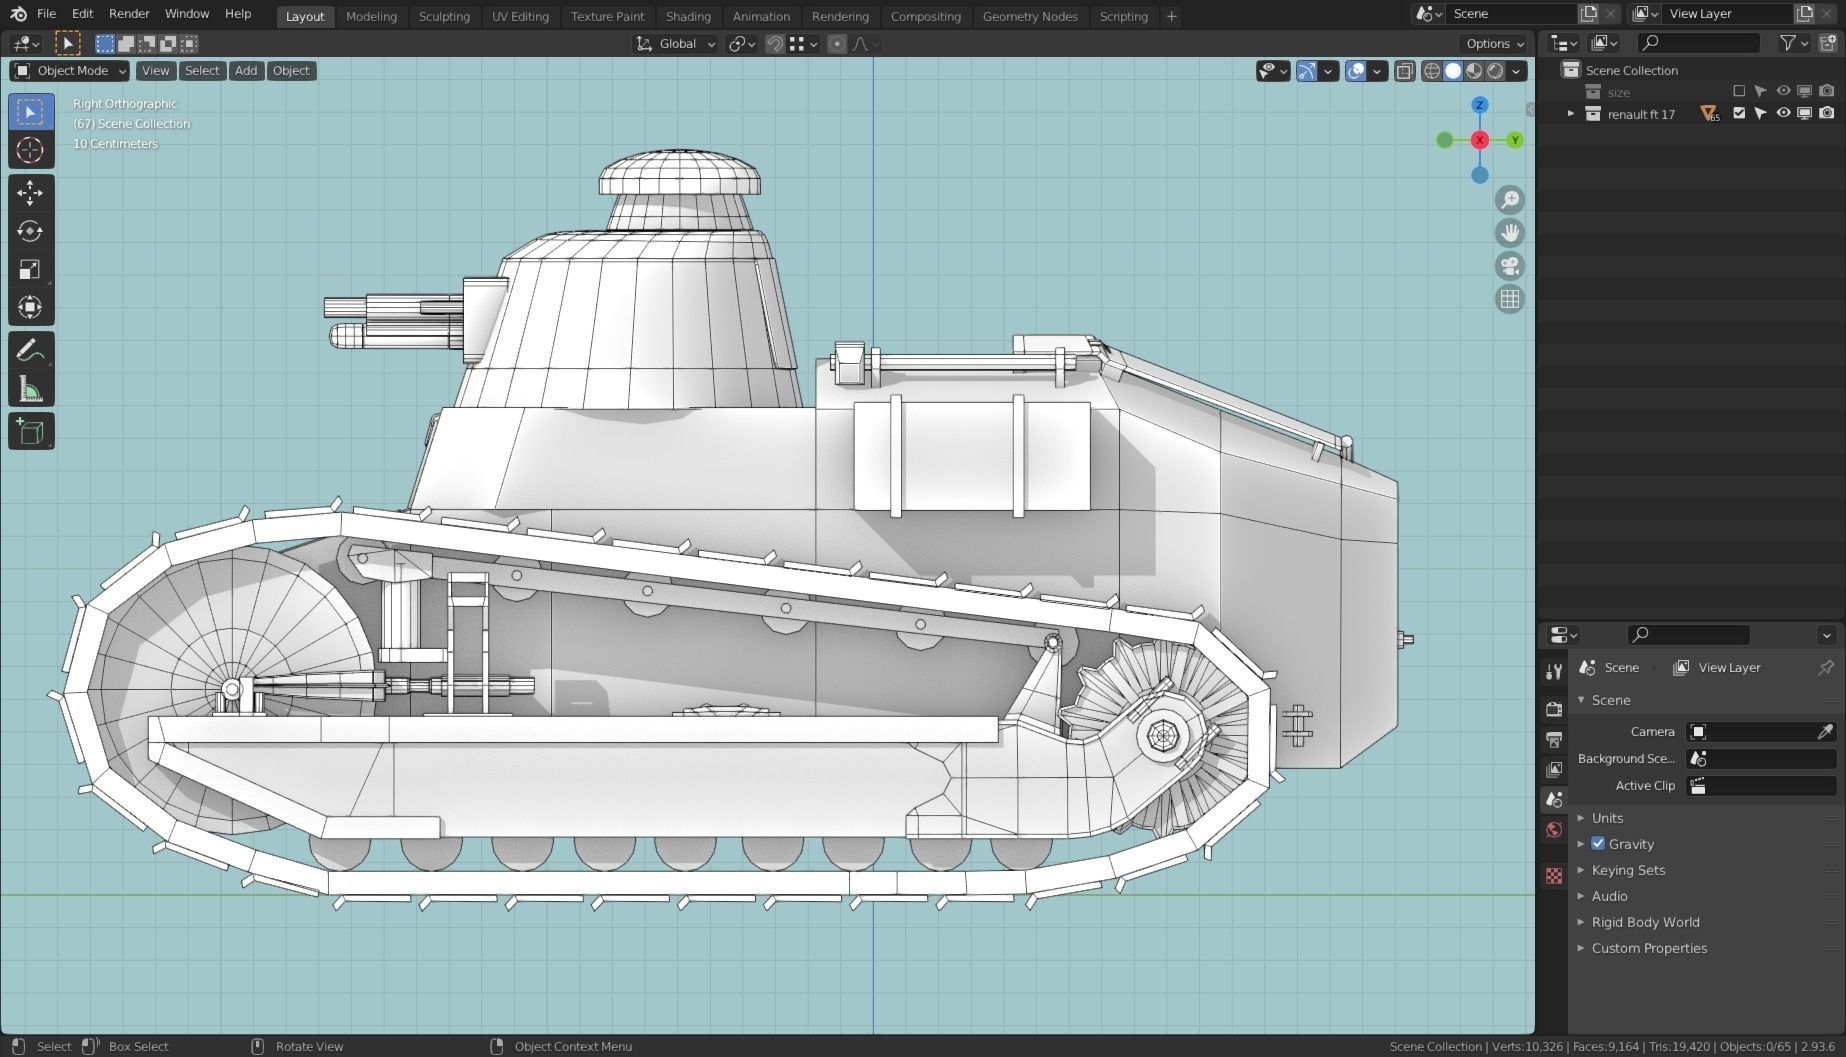
Task: Toggle camera view with camera gizmo
Action: tap(1510, 266)
